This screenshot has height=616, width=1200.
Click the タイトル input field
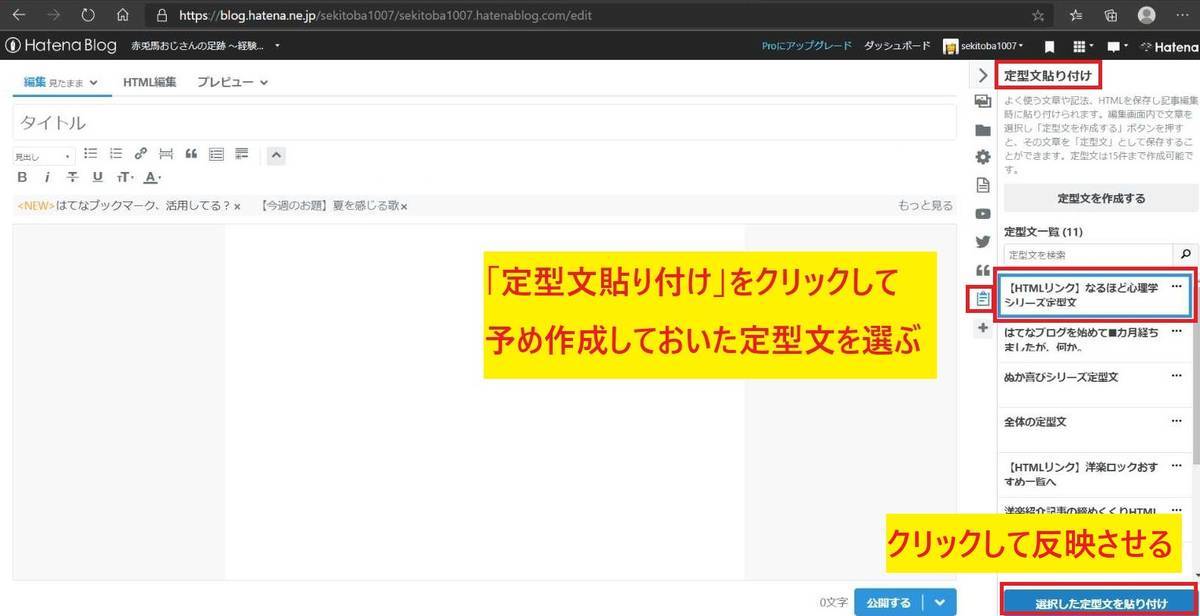484,123
